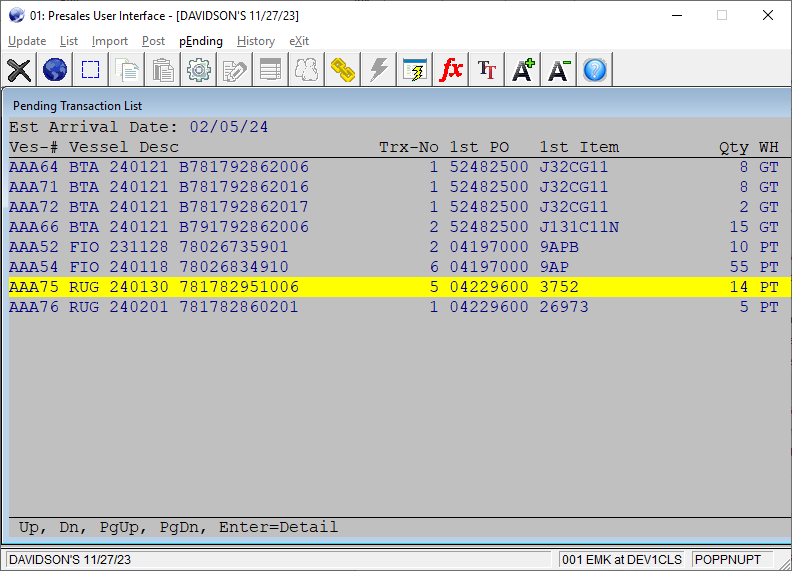Click the black X cancel toolbar icon
The width and height of the screenshot is (792, 571).
point(19,70)
